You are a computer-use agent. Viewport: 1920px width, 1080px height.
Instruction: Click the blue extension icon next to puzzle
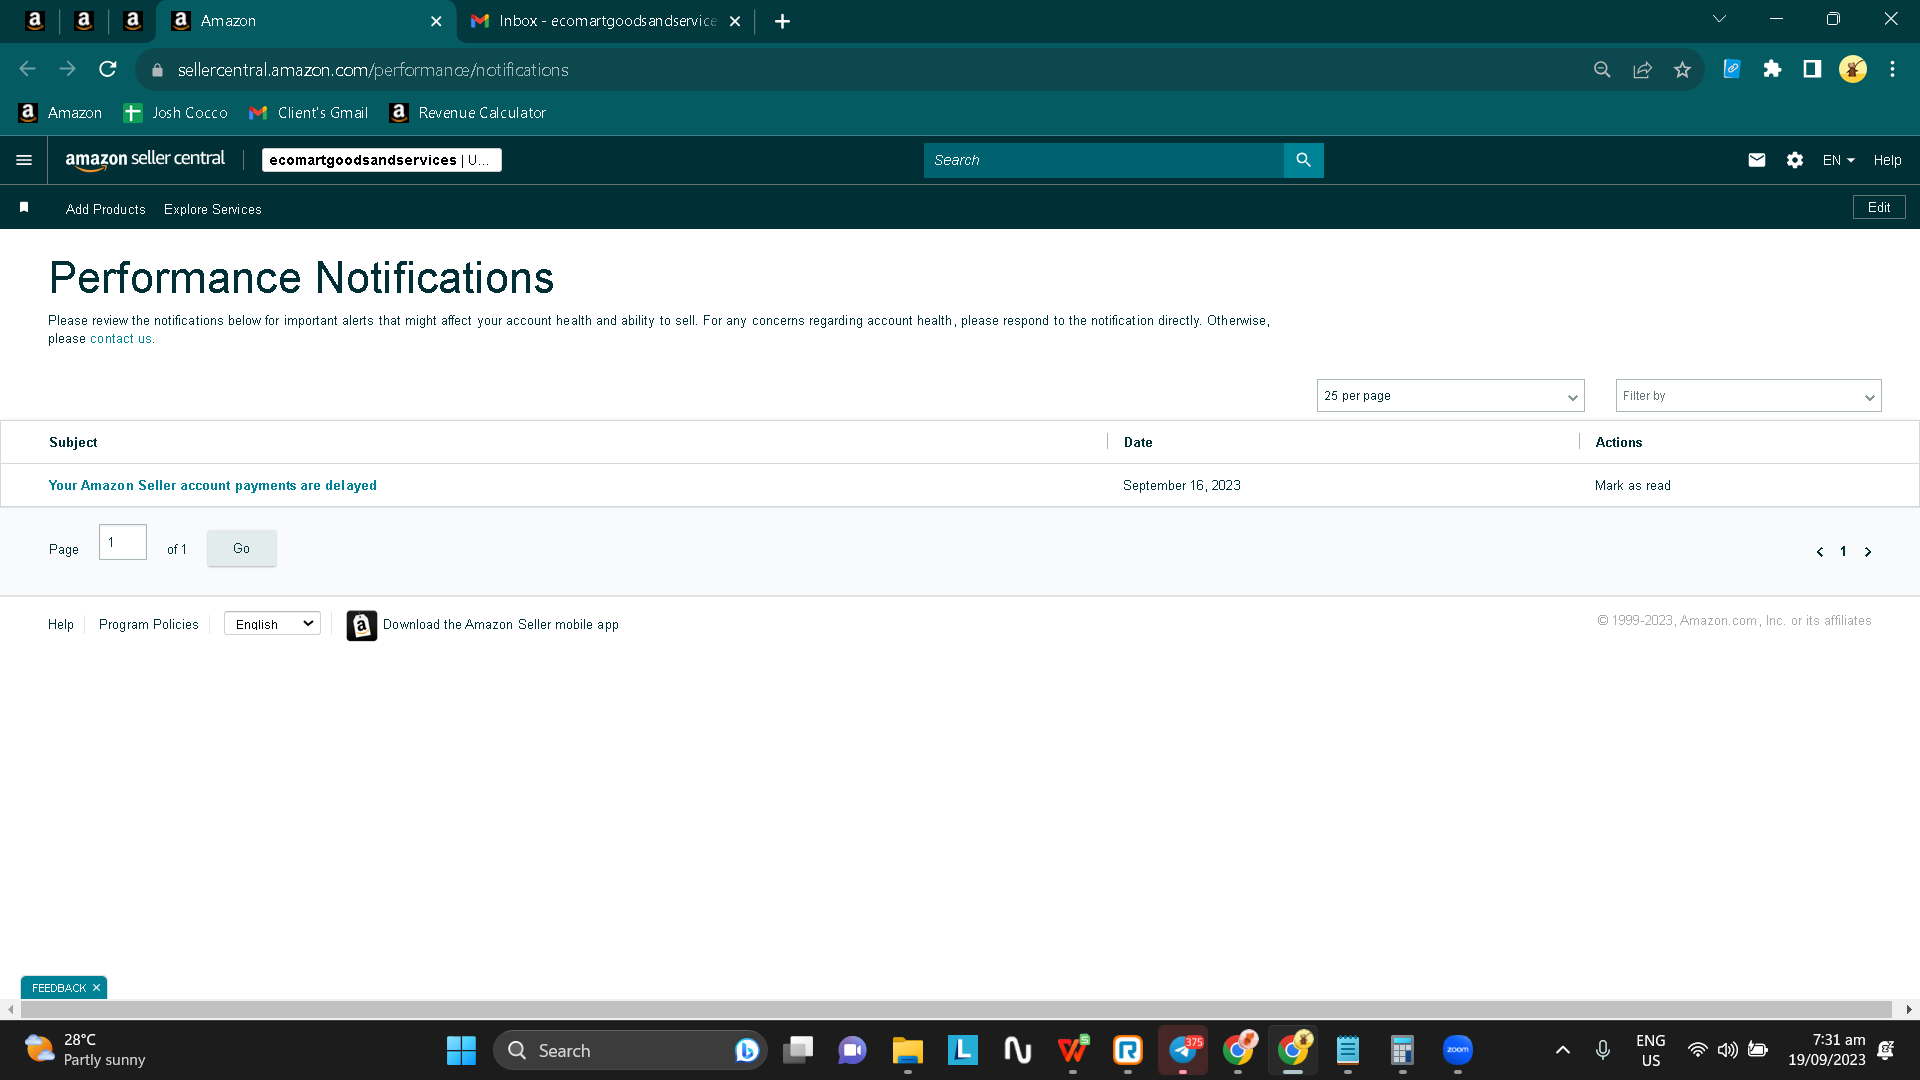click(1732, 69)
